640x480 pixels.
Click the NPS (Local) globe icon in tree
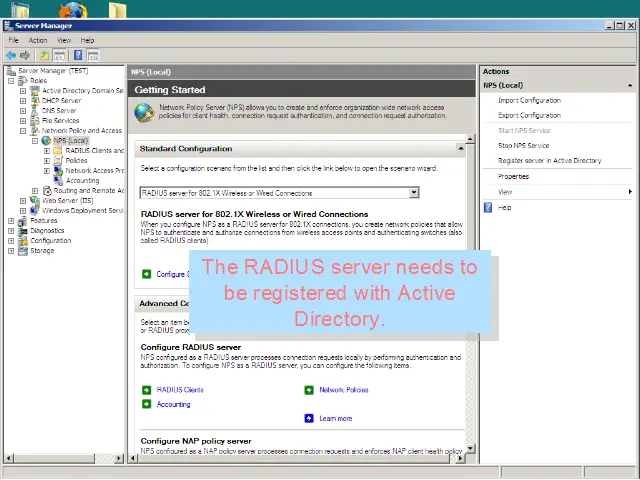tap(47, 140)
